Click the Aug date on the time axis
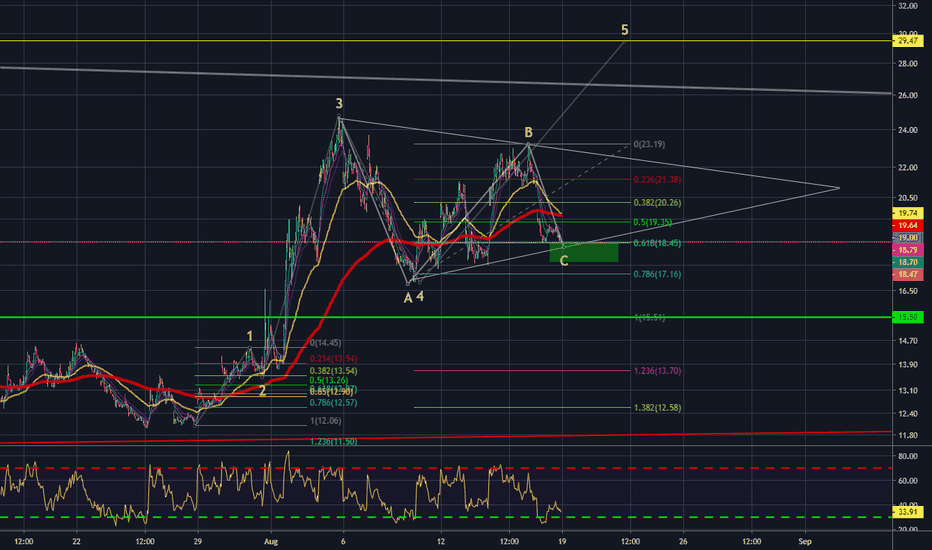This screenshot has height=550, width=932. 270,541
